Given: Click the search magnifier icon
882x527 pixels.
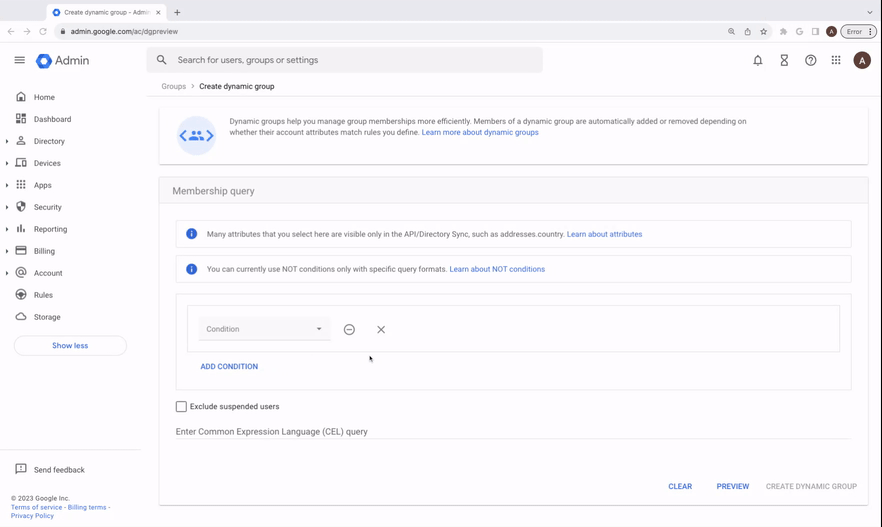Looking at the screenshot, I should [x=161, y=60].
